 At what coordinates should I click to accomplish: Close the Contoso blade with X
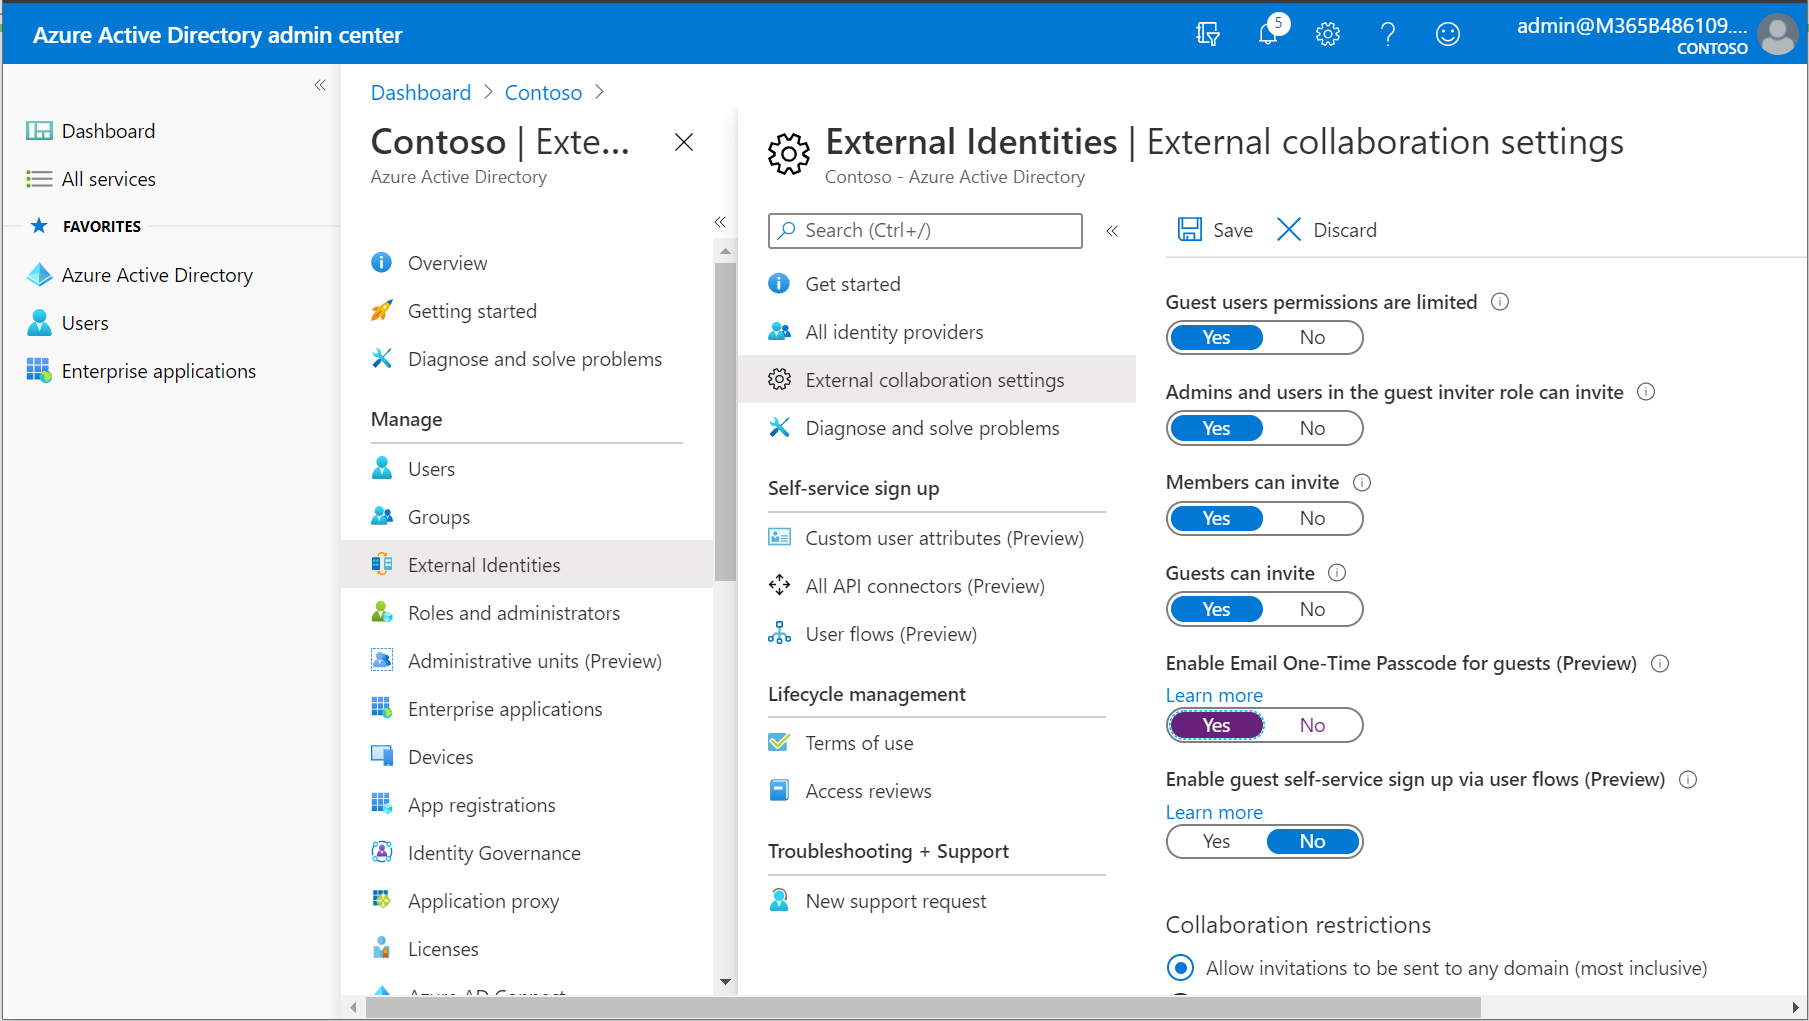(x=684, y=142)
